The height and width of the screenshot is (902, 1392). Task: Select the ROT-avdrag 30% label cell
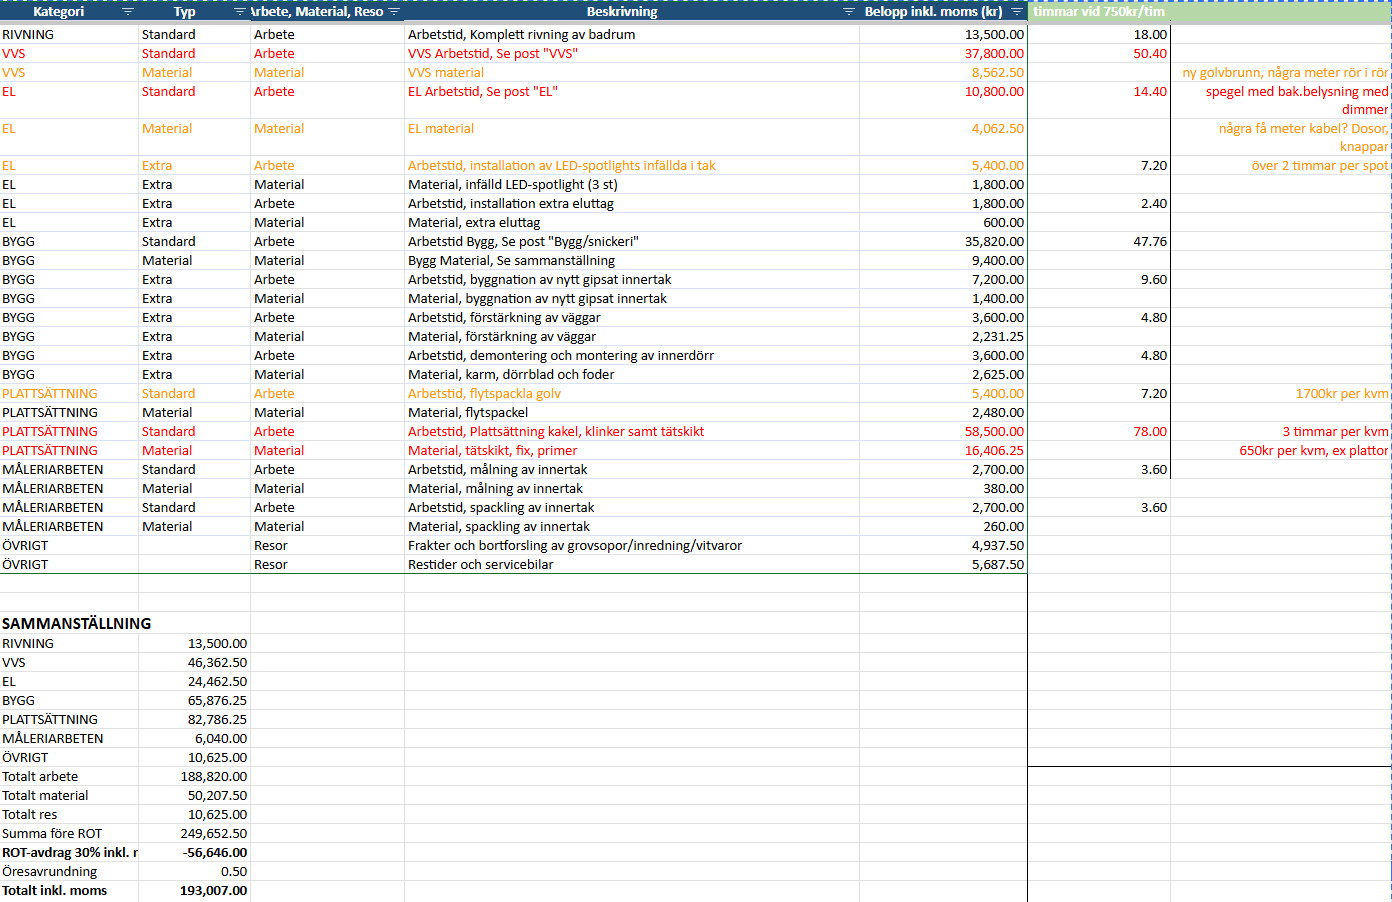coord(69,852)
